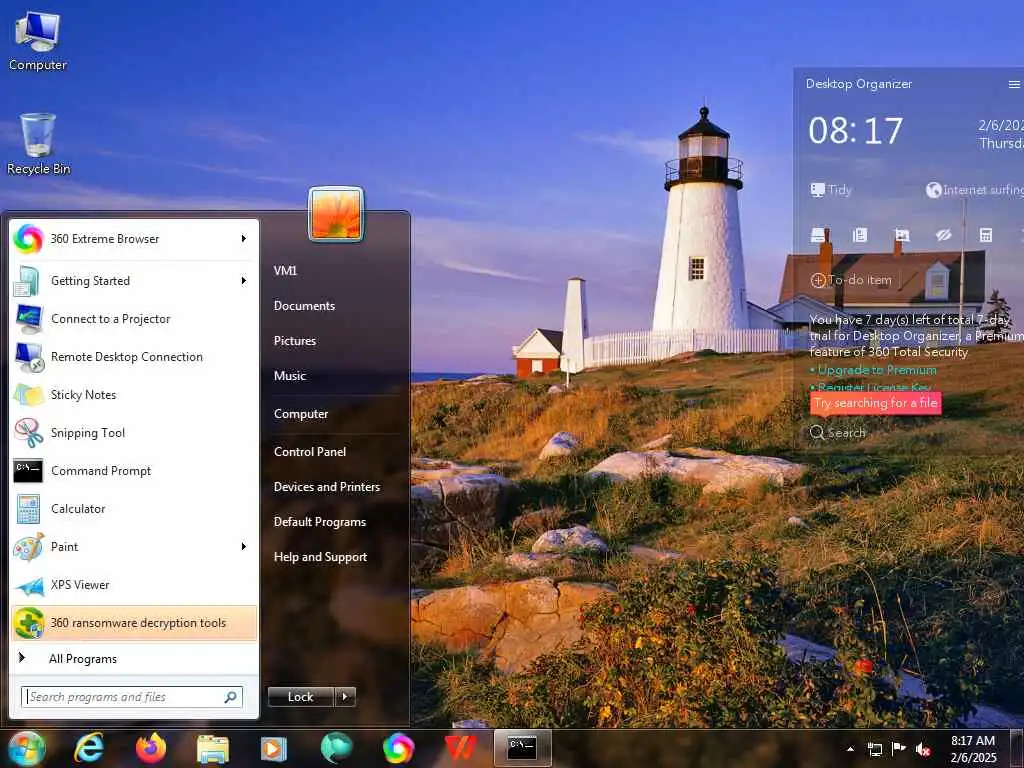The image size is (1024, 768).
Task: Launch Firefox from the taskbar
Action: 151,748
